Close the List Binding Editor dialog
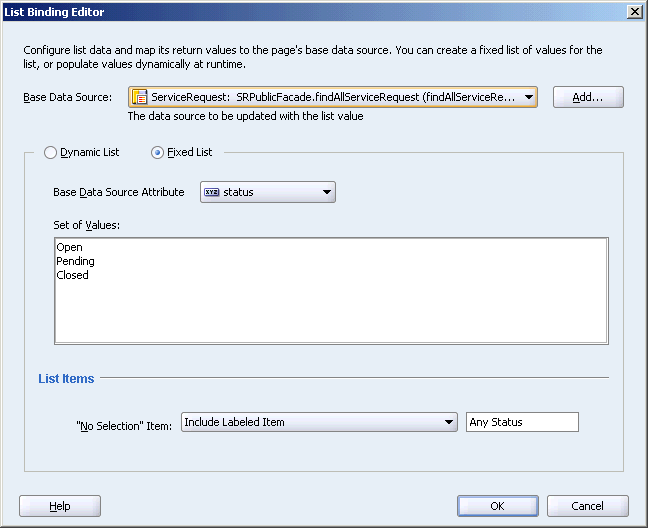The height and width of the screenshot is (528, 648). click(x=634, y=12)
